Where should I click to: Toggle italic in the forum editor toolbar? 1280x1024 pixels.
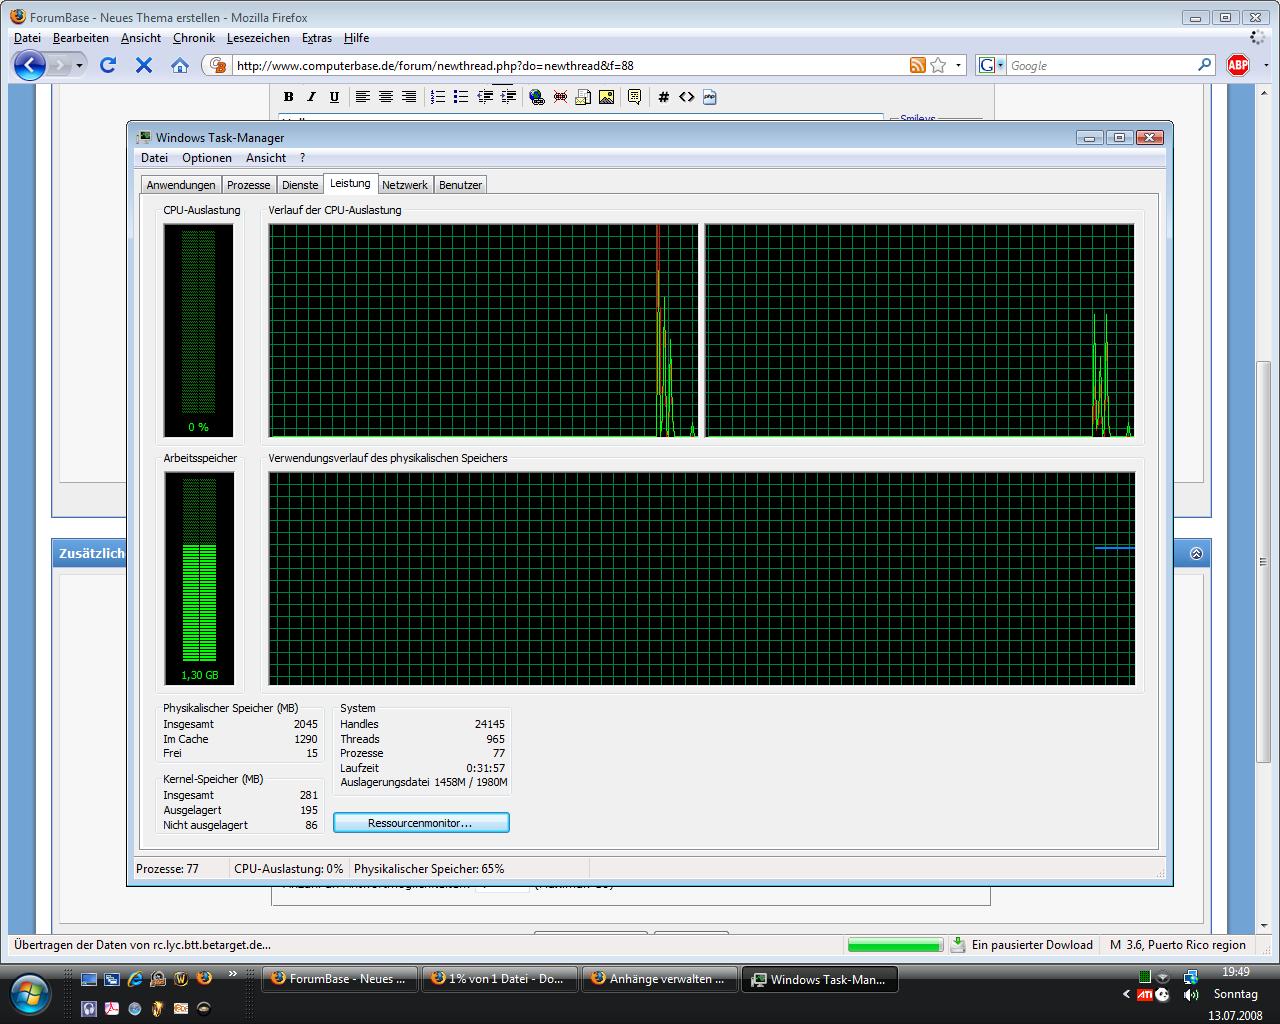311,97
